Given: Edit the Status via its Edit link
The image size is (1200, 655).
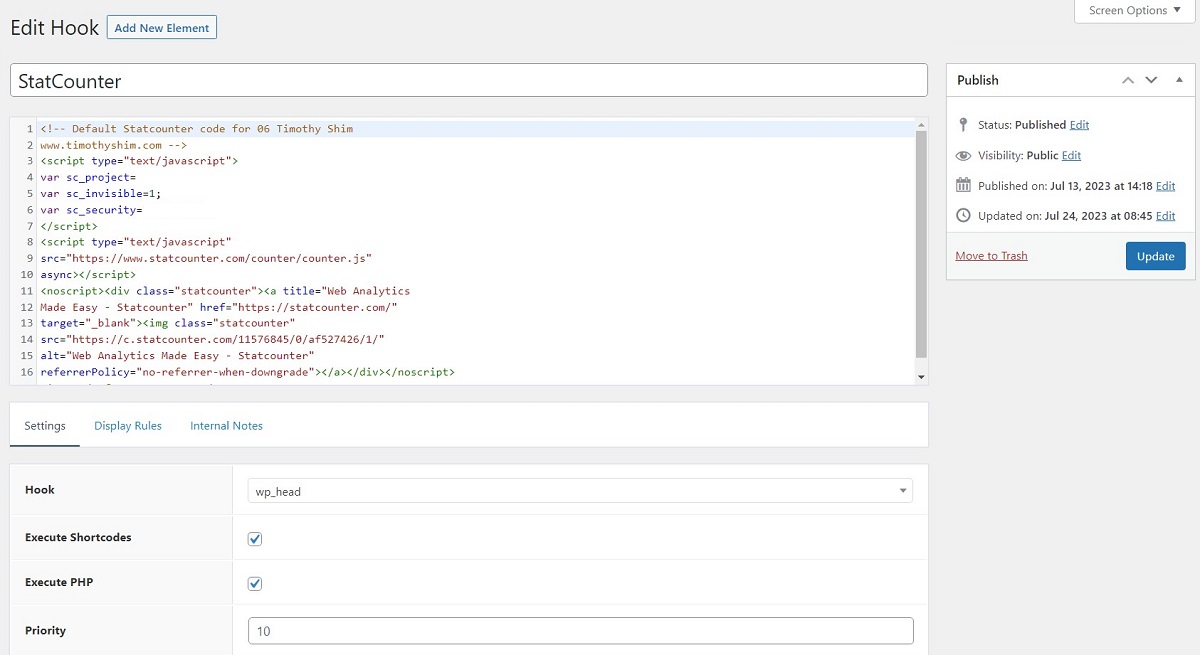Looking at the screenshot, I should [x=1079, y=125].
